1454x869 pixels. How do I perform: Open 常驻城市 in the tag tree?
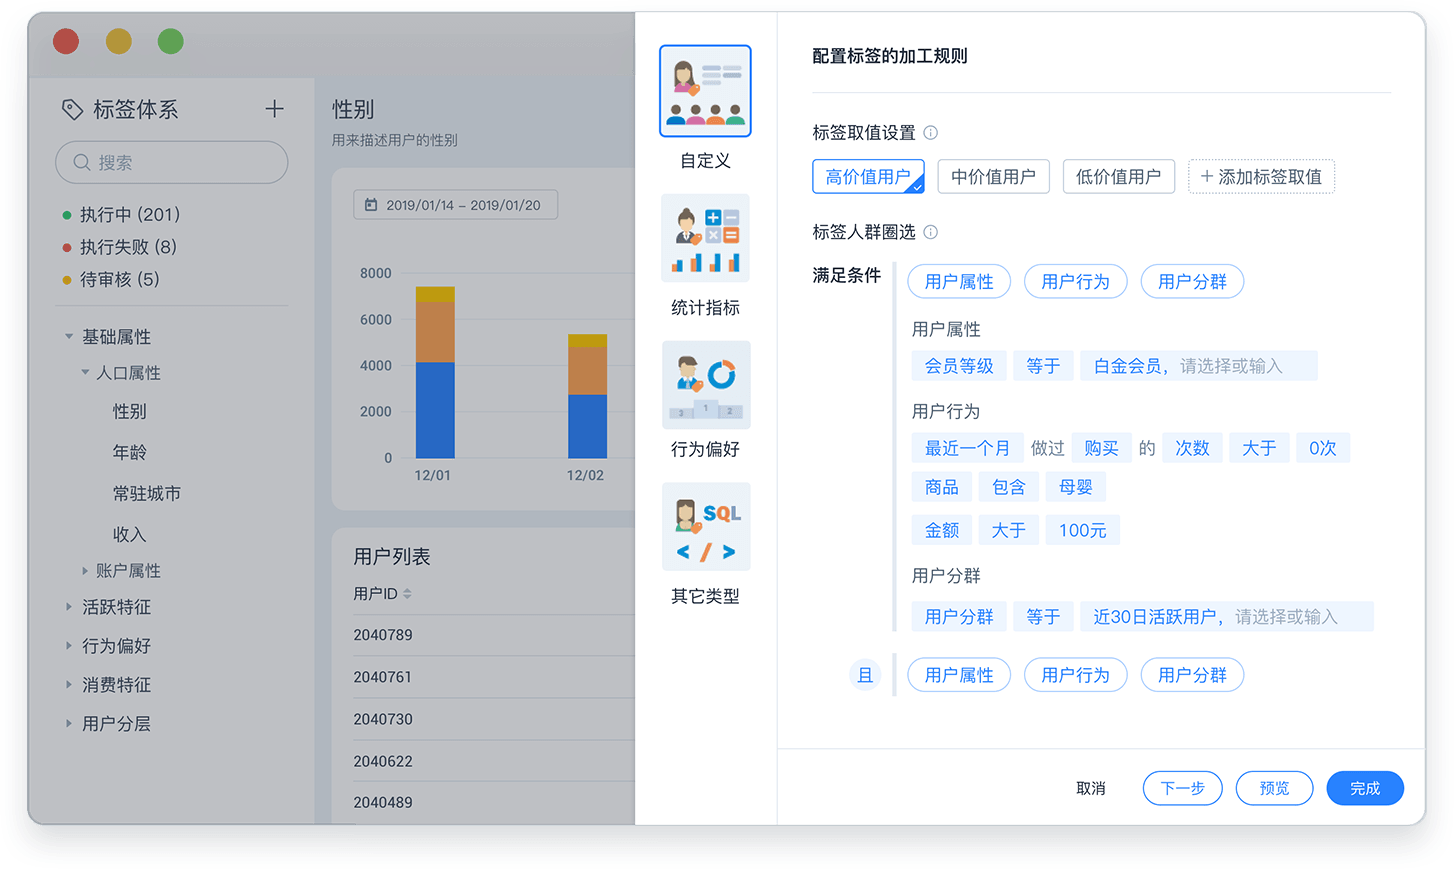click(146, 494)
